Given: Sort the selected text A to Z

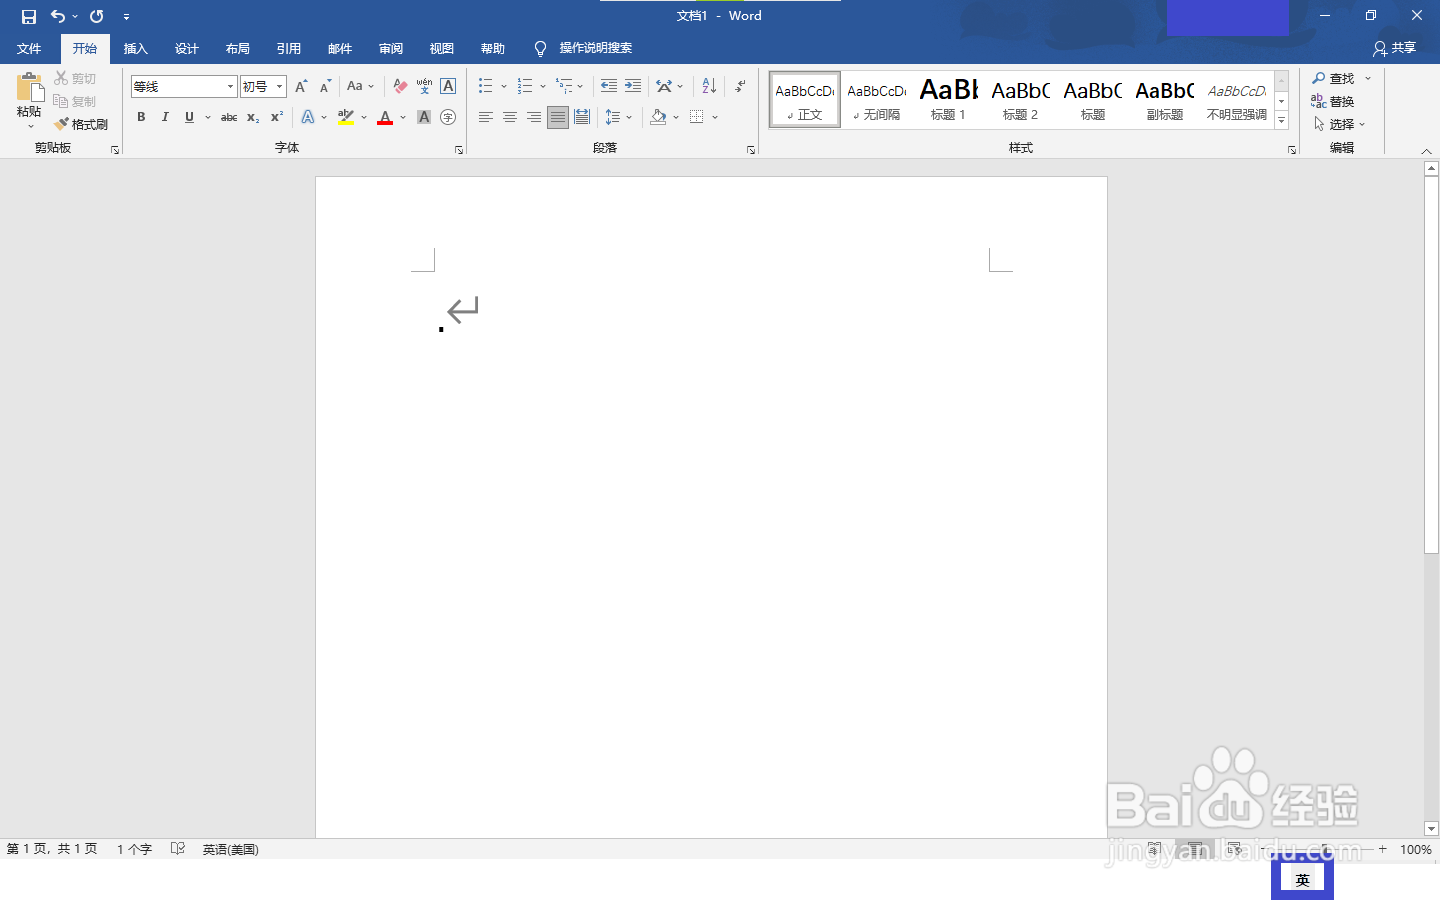Looking at the screenshot, I should point(709,86).
